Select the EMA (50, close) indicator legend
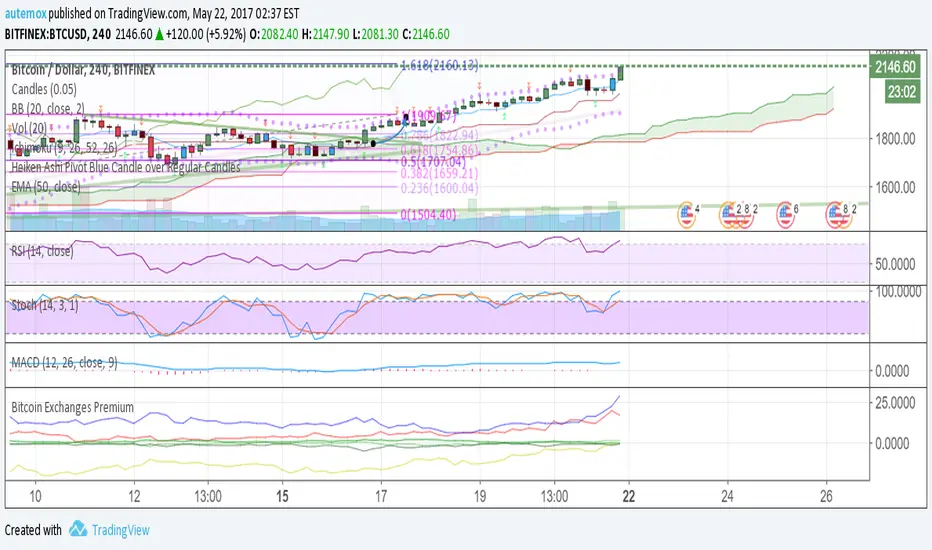The height and width of the screenshot is (550, 932). 46,187
